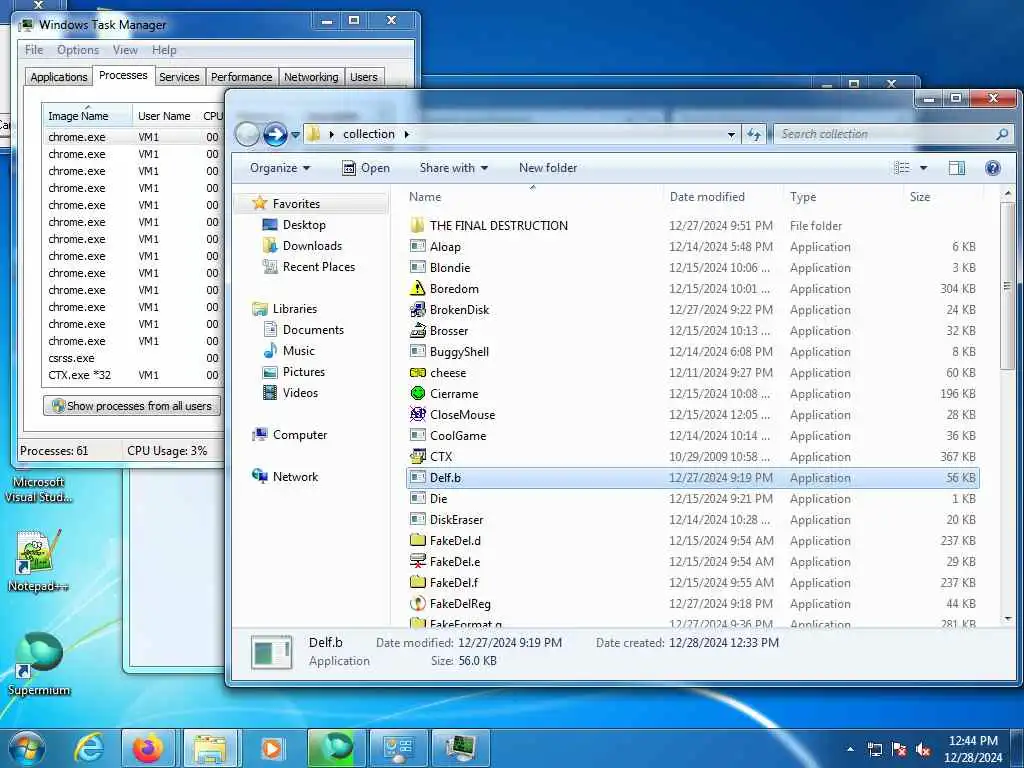Image resolution: width=1024 pixels, height=768 pixels.
Task: Click the volume muted tray icon
Action: [x=923, y=750]
